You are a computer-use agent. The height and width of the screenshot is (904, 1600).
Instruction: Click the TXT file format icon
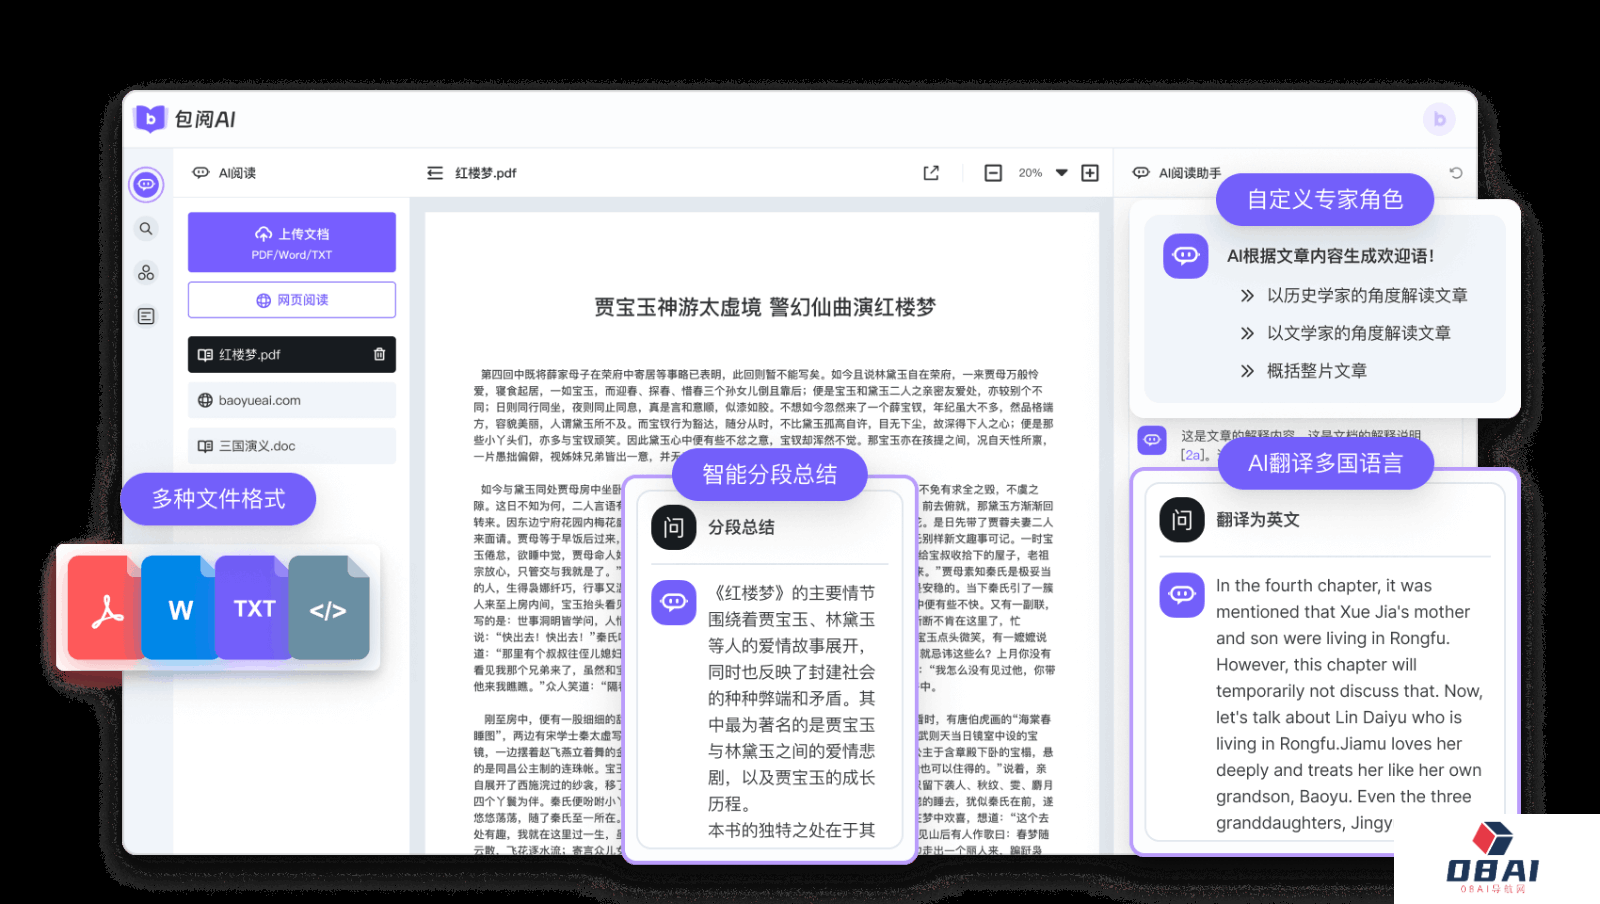tap(253, 608)
